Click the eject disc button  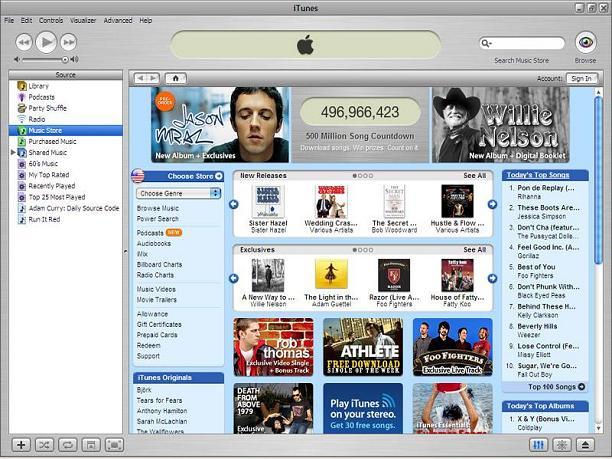(585, 445)
